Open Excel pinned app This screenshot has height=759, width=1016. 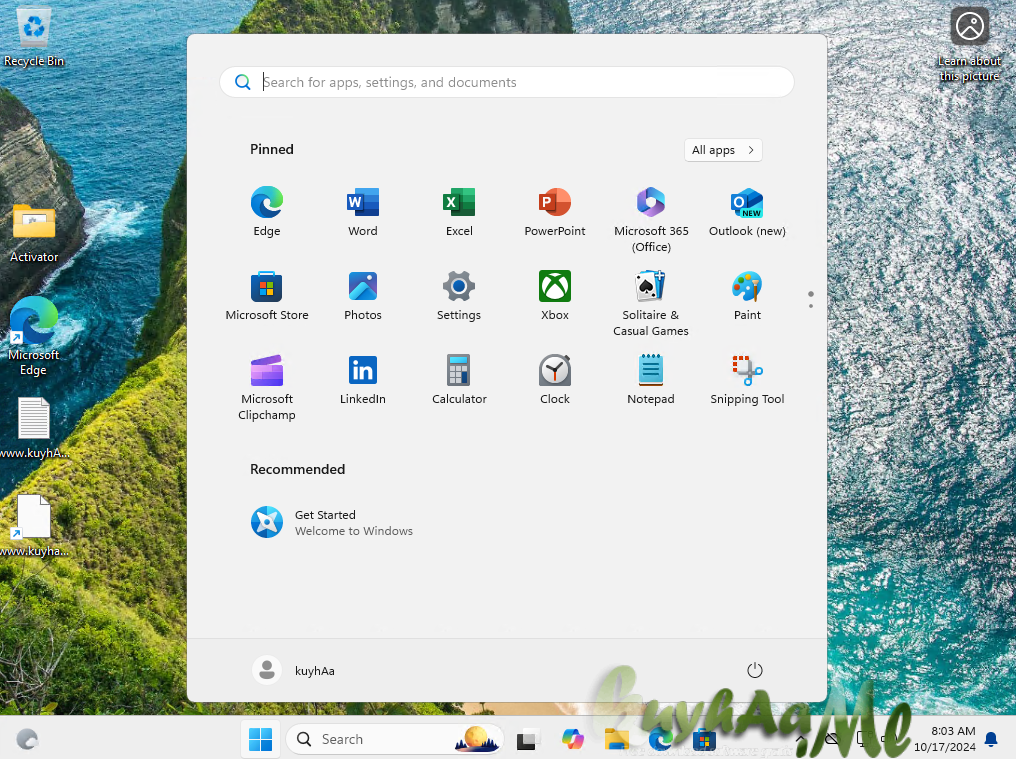pyautogui.click(x=459, y=212)
